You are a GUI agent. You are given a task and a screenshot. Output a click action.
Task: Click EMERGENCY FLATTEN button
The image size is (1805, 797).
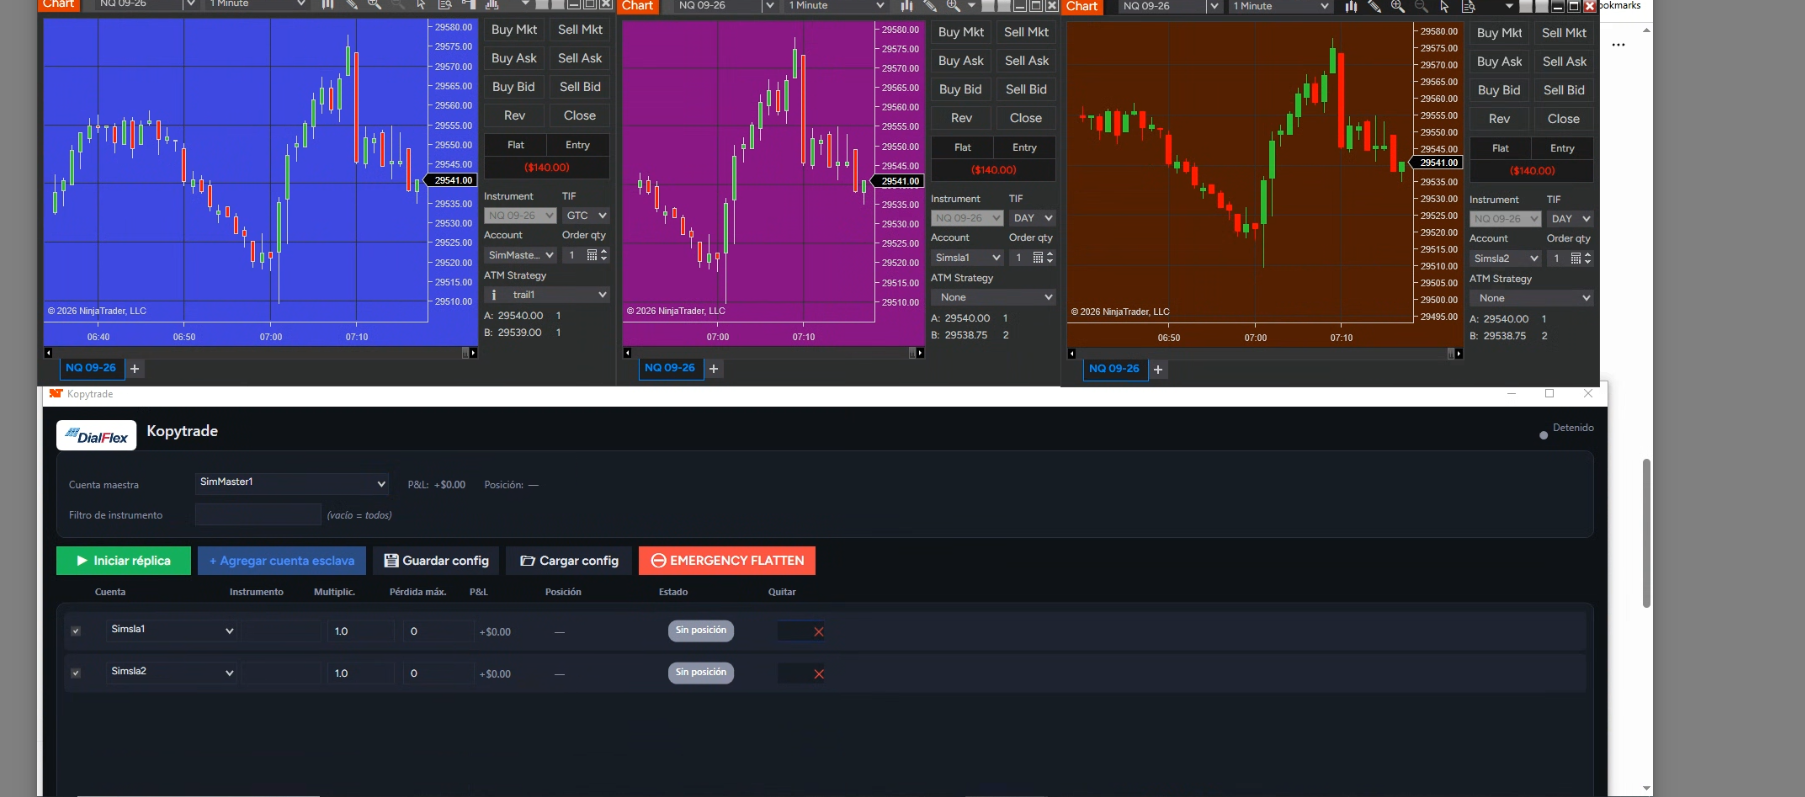tap(727, 561)
